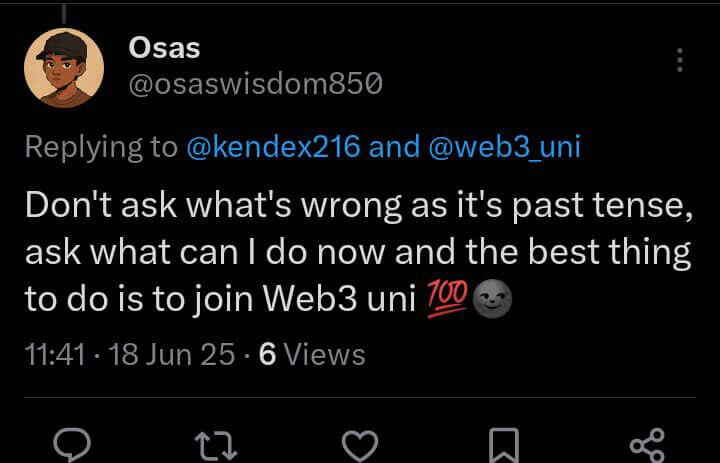Reply to Osas's tweet

tap(71, 443)
